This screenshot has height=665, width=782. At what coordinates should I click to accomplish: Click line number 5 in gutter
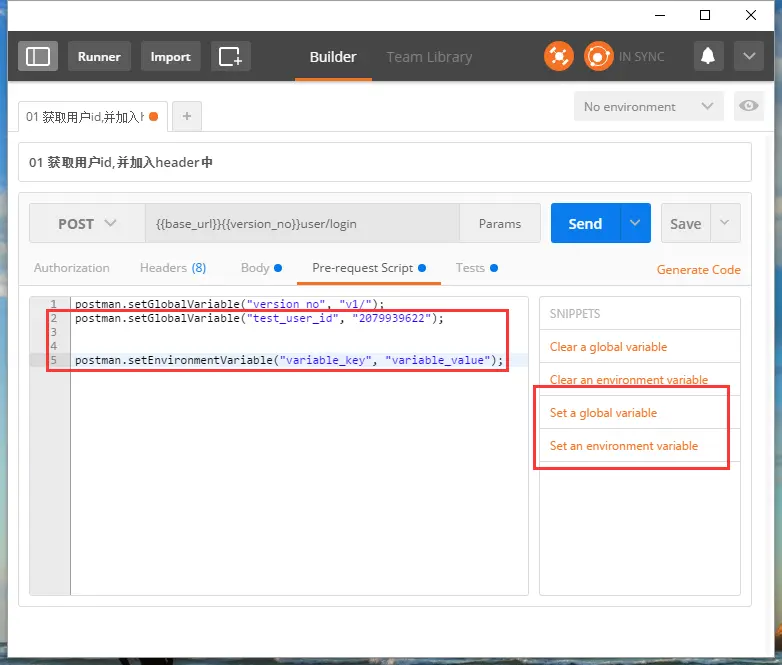pos(53,360)
